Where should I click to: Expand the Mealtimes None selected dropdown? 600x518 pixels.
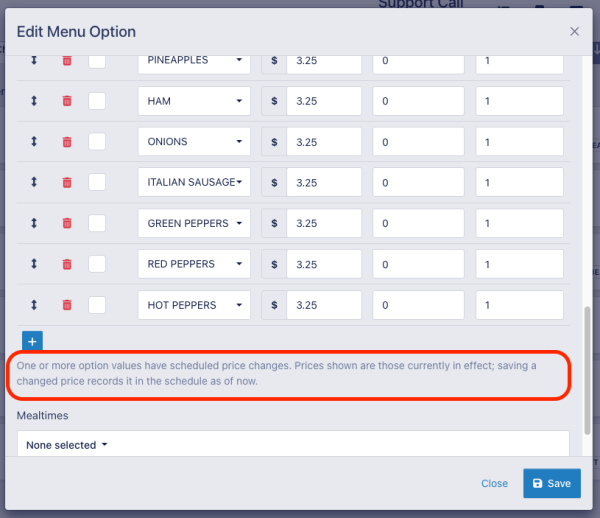pyautogui.click(x=293, y=444)
